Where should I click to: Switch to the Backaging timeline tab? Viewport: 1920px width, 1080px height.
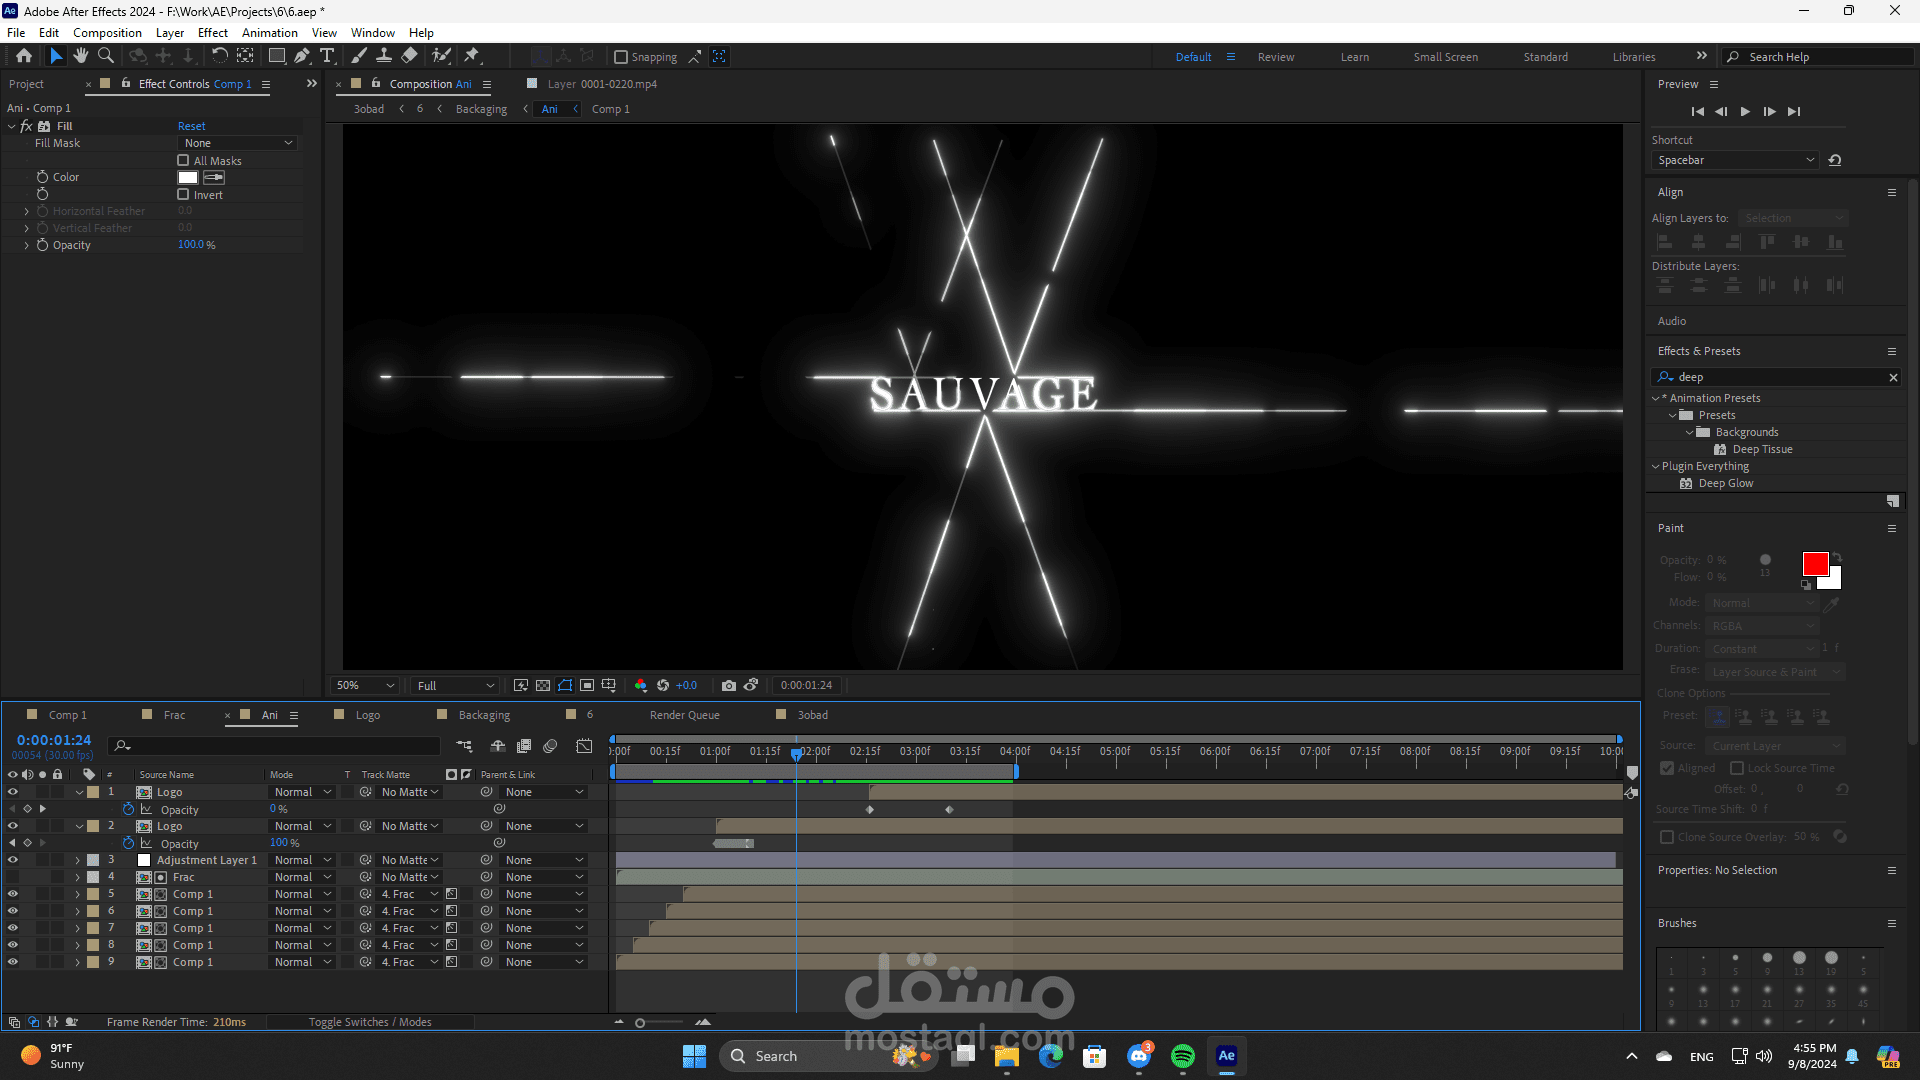(x=484, y=715)
